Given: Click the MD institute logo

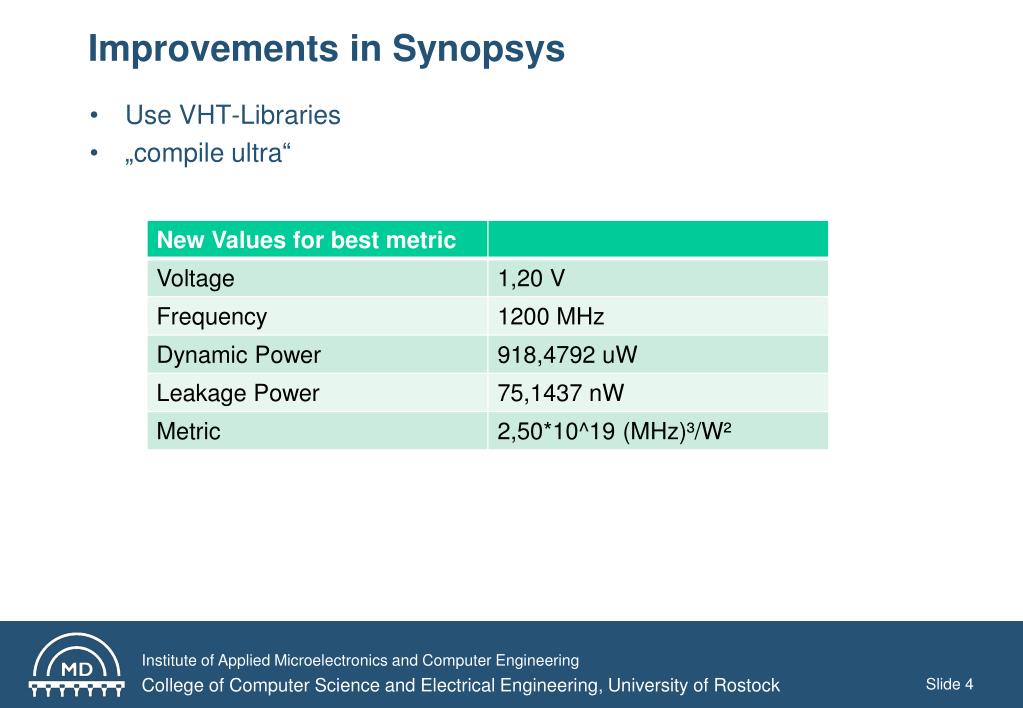Looking at the screenshot, I should tap(76, 665).
